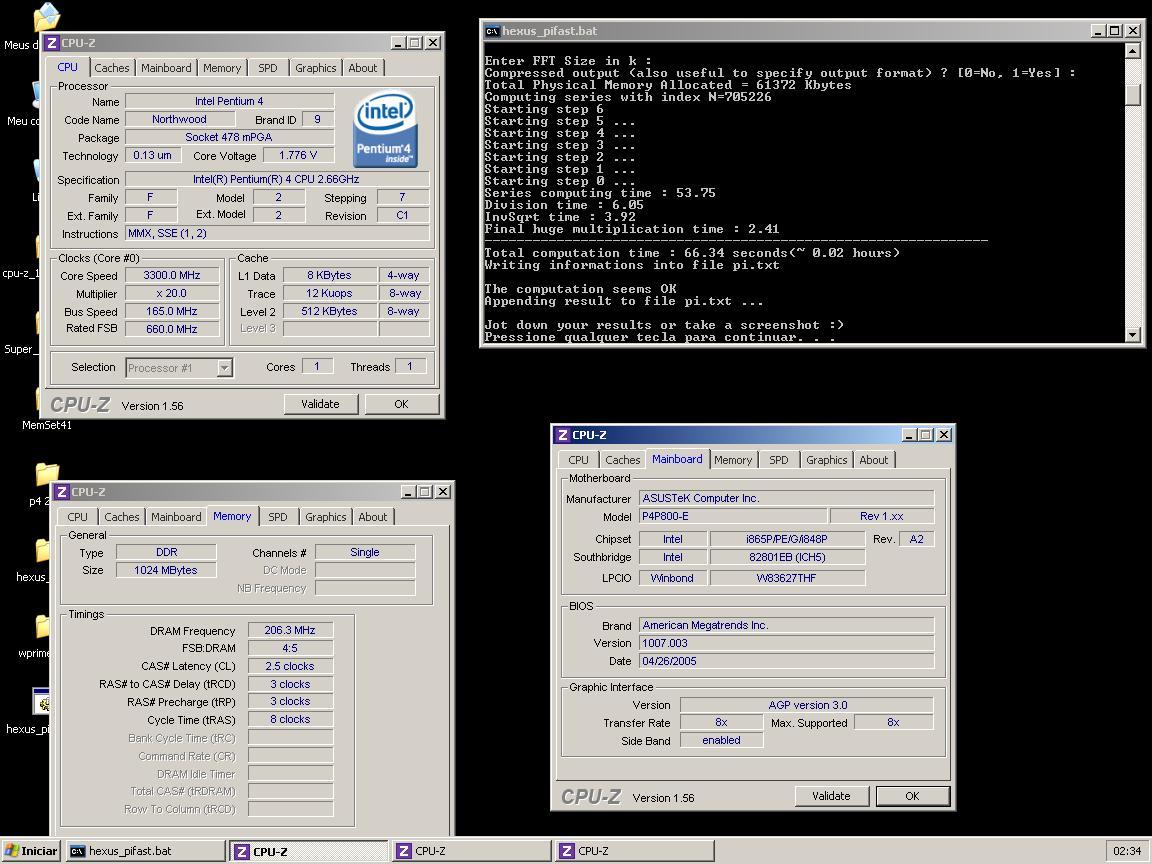Screen dimensions: 1152x864
Task: Click the BIOS Version field 1007.003
Action: click(786, 643)
